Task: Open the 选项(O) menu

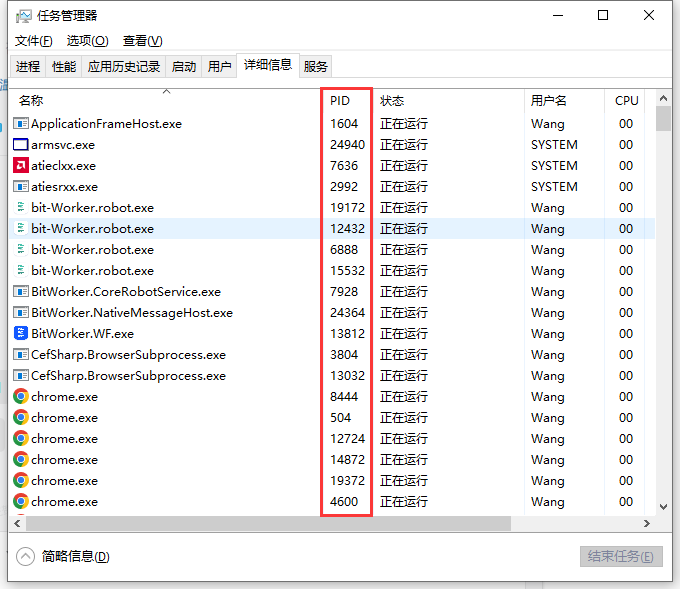Action: click(x=87, y=41)
